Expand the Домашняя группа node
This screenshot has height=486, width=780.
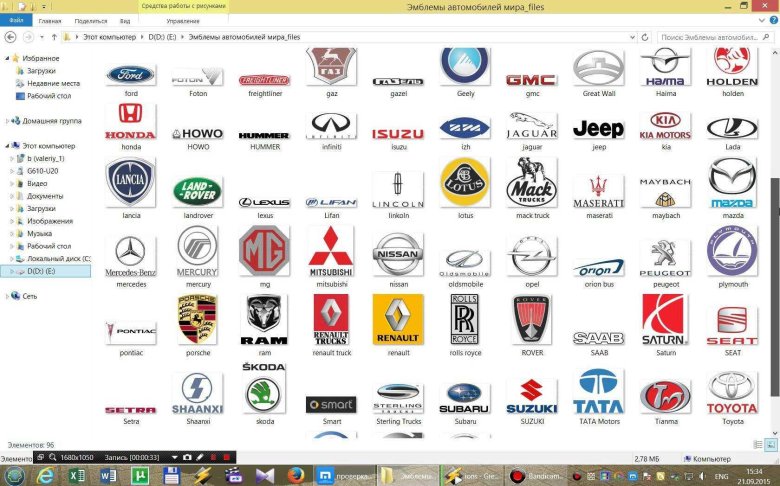8,121
